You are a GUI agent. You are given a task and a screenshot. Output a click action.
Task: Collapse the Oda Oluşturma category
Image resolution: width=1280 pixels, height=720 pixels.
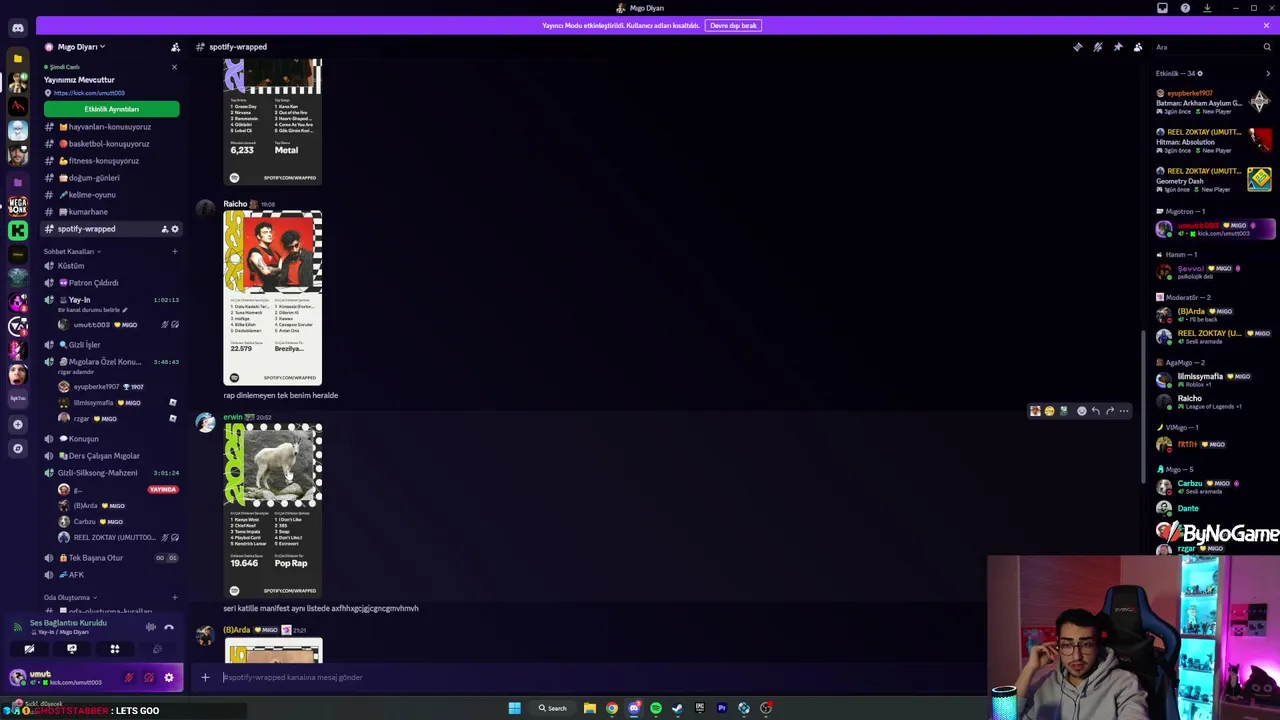click(x=68, y=597)
